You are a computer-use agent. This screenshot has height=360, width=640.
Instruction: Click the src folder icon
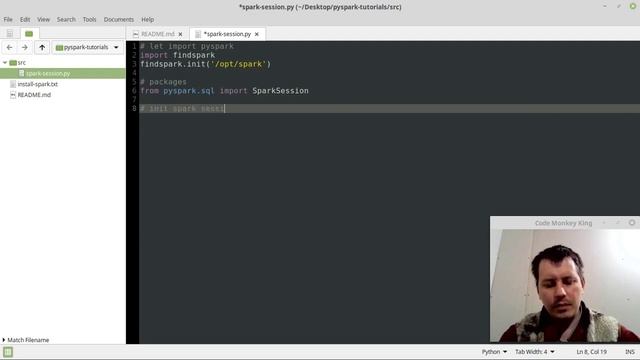[13, 62]
